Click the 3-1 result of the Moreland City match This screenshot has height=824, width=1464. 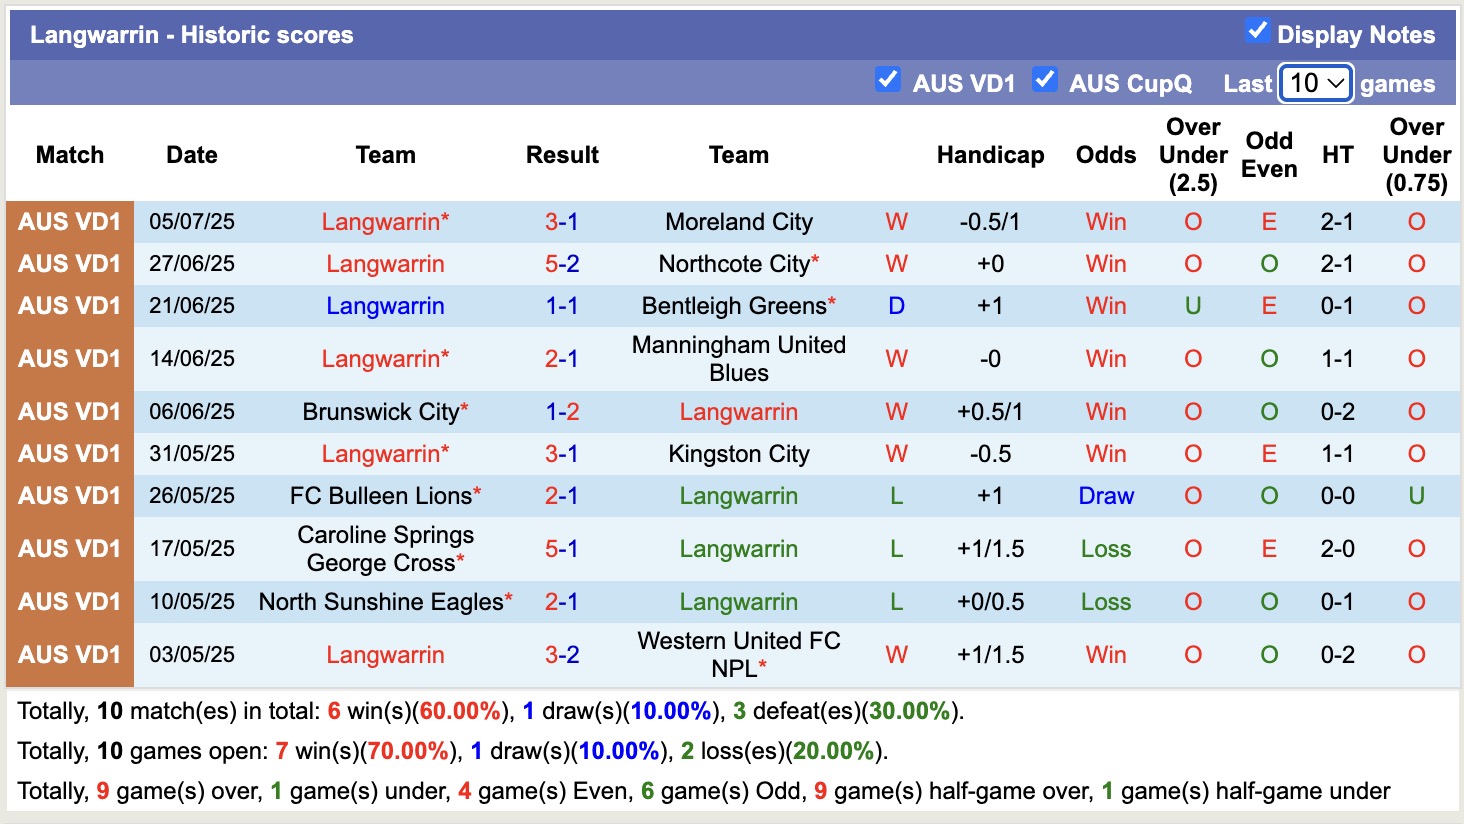point(562,222)
